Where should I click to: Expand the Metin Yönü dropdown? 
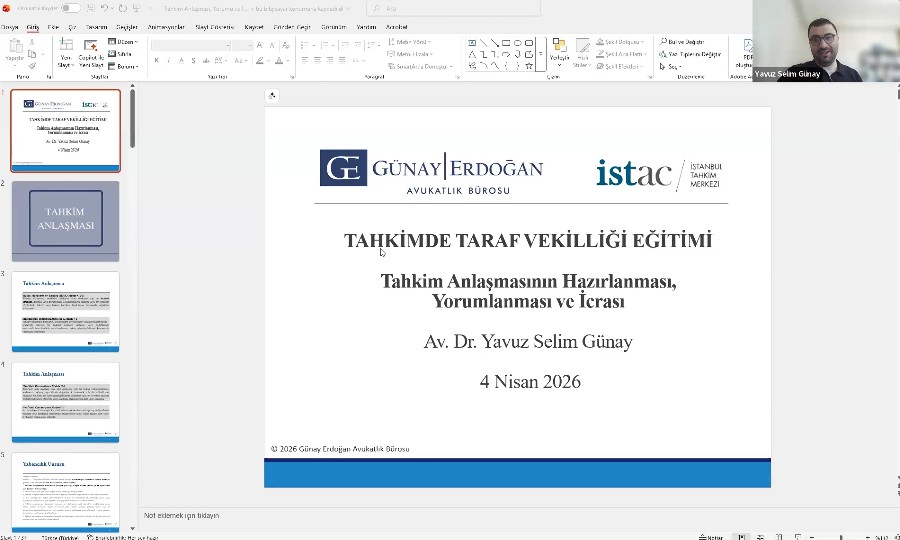tap(409, 42)
